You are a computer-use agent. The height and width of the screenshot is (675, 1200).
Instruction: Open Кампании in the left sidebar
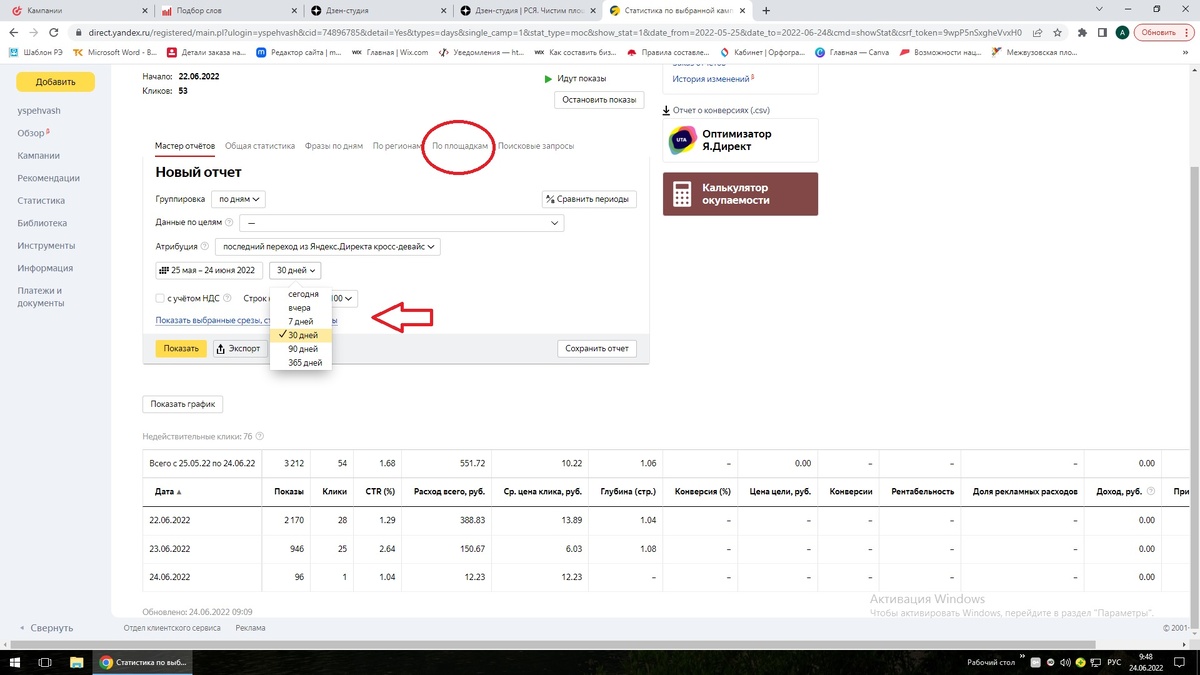[x=38, y=156]
